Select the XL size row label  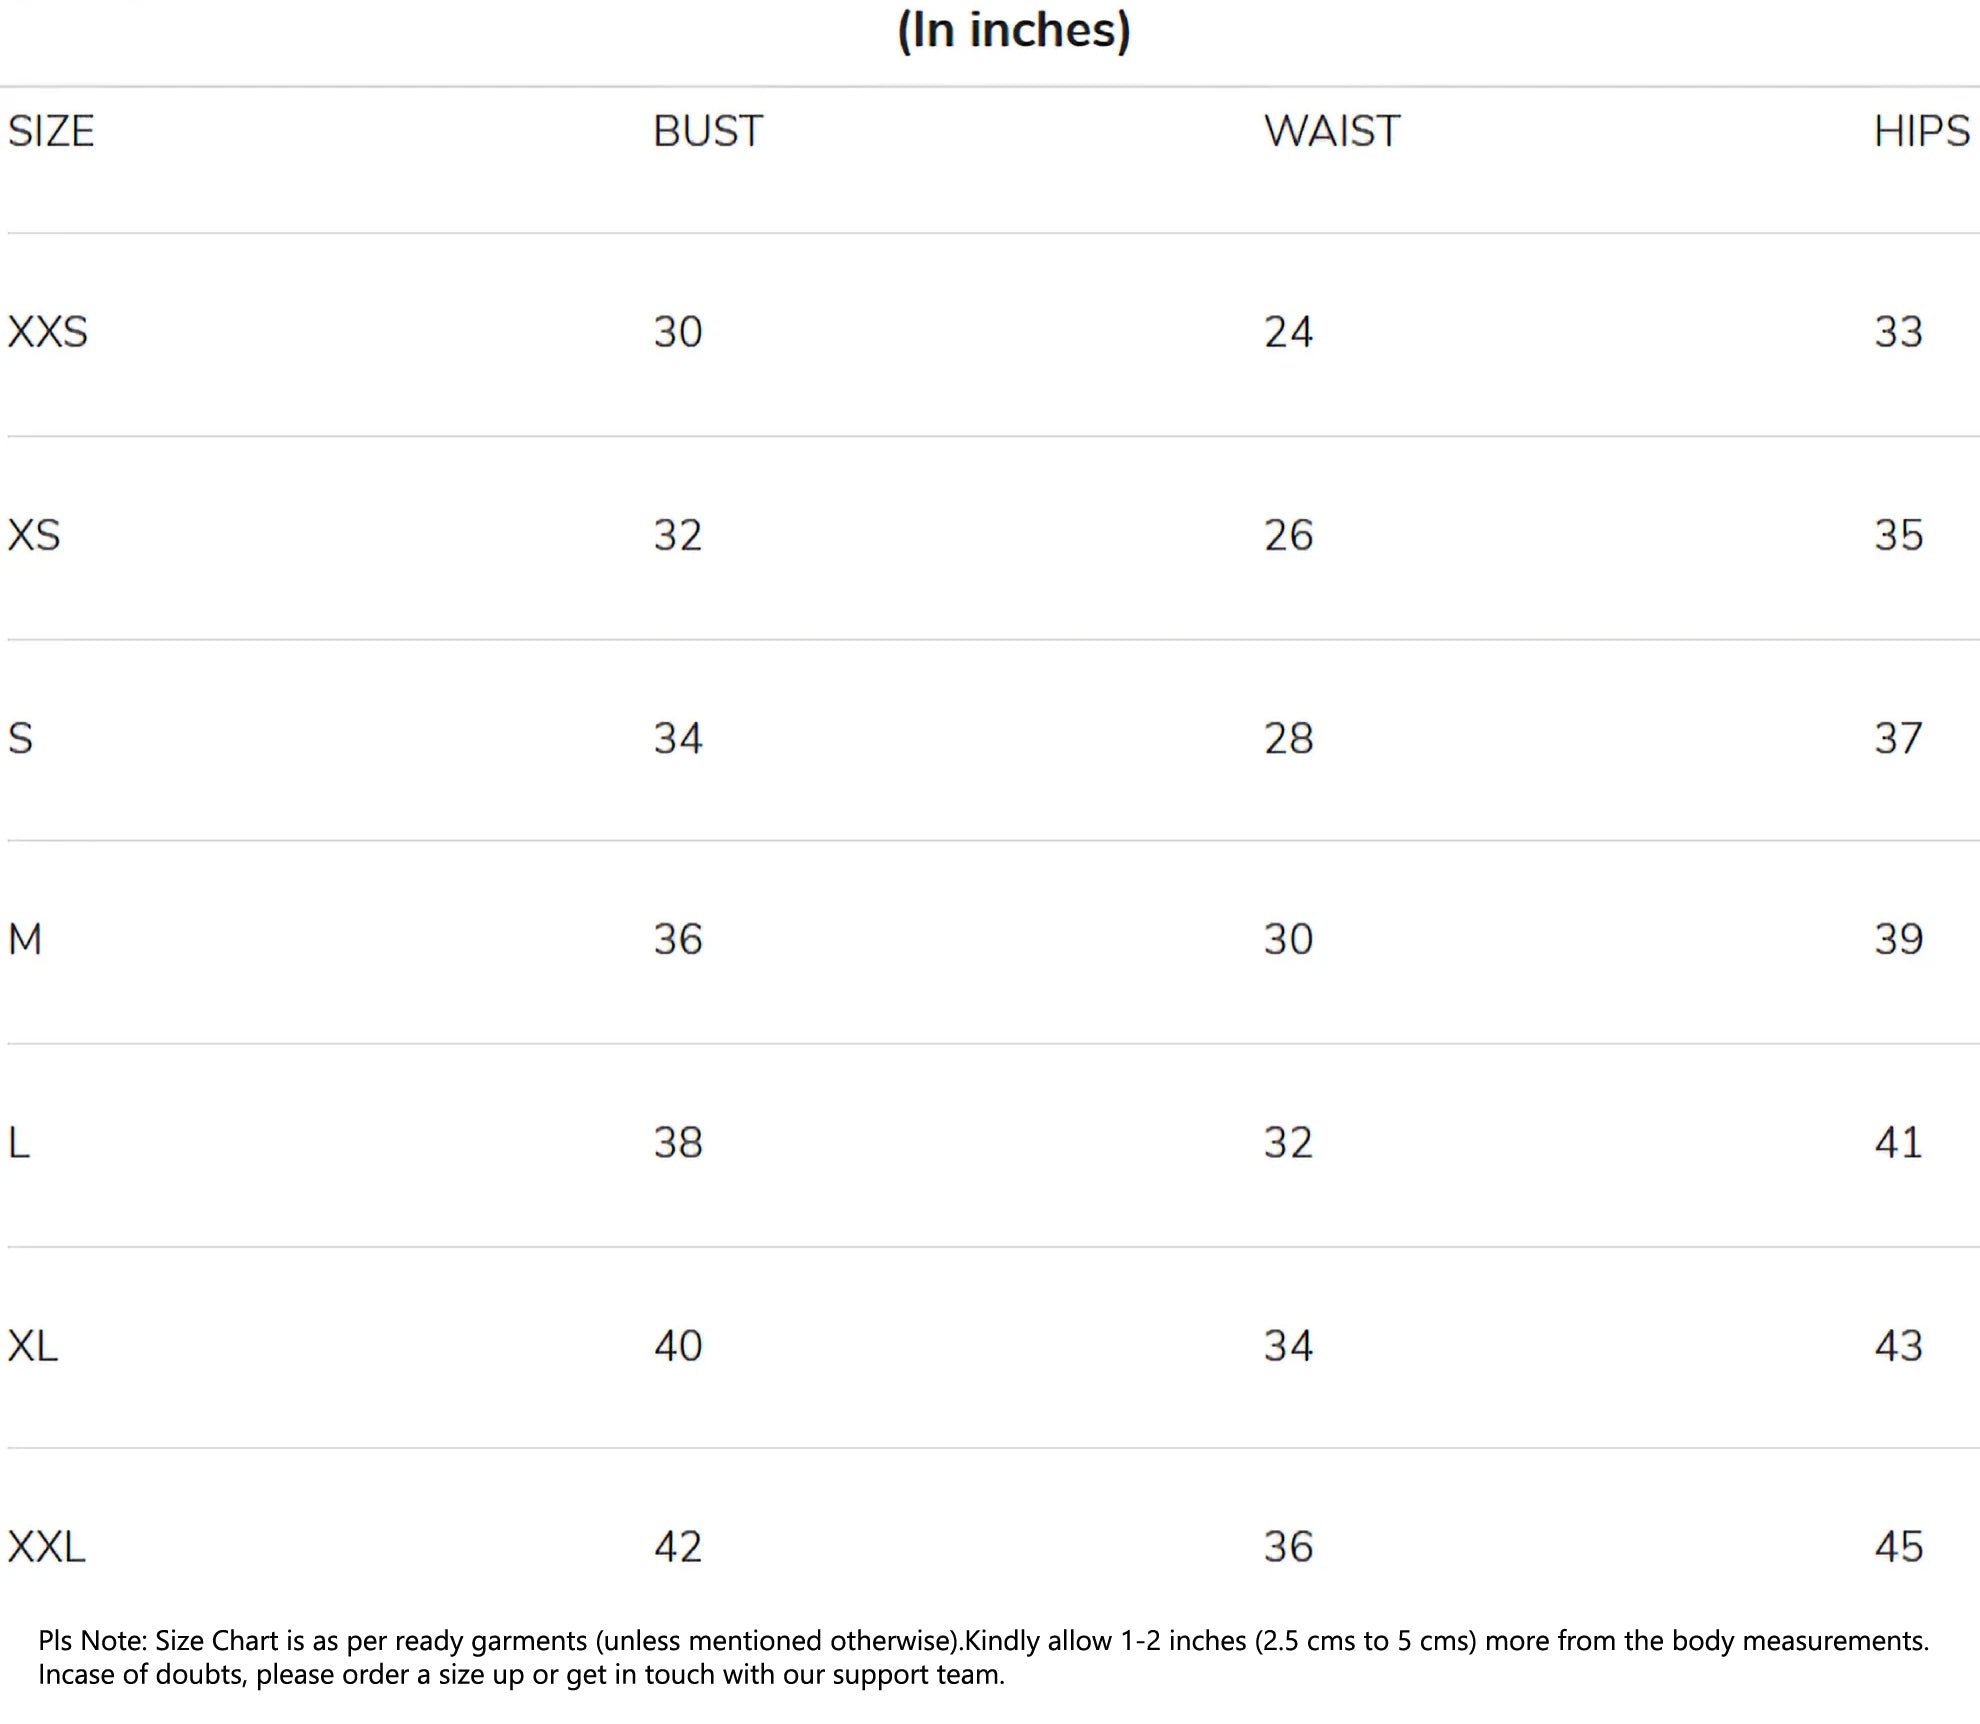pyautogui.click(x=33, y=1346)
